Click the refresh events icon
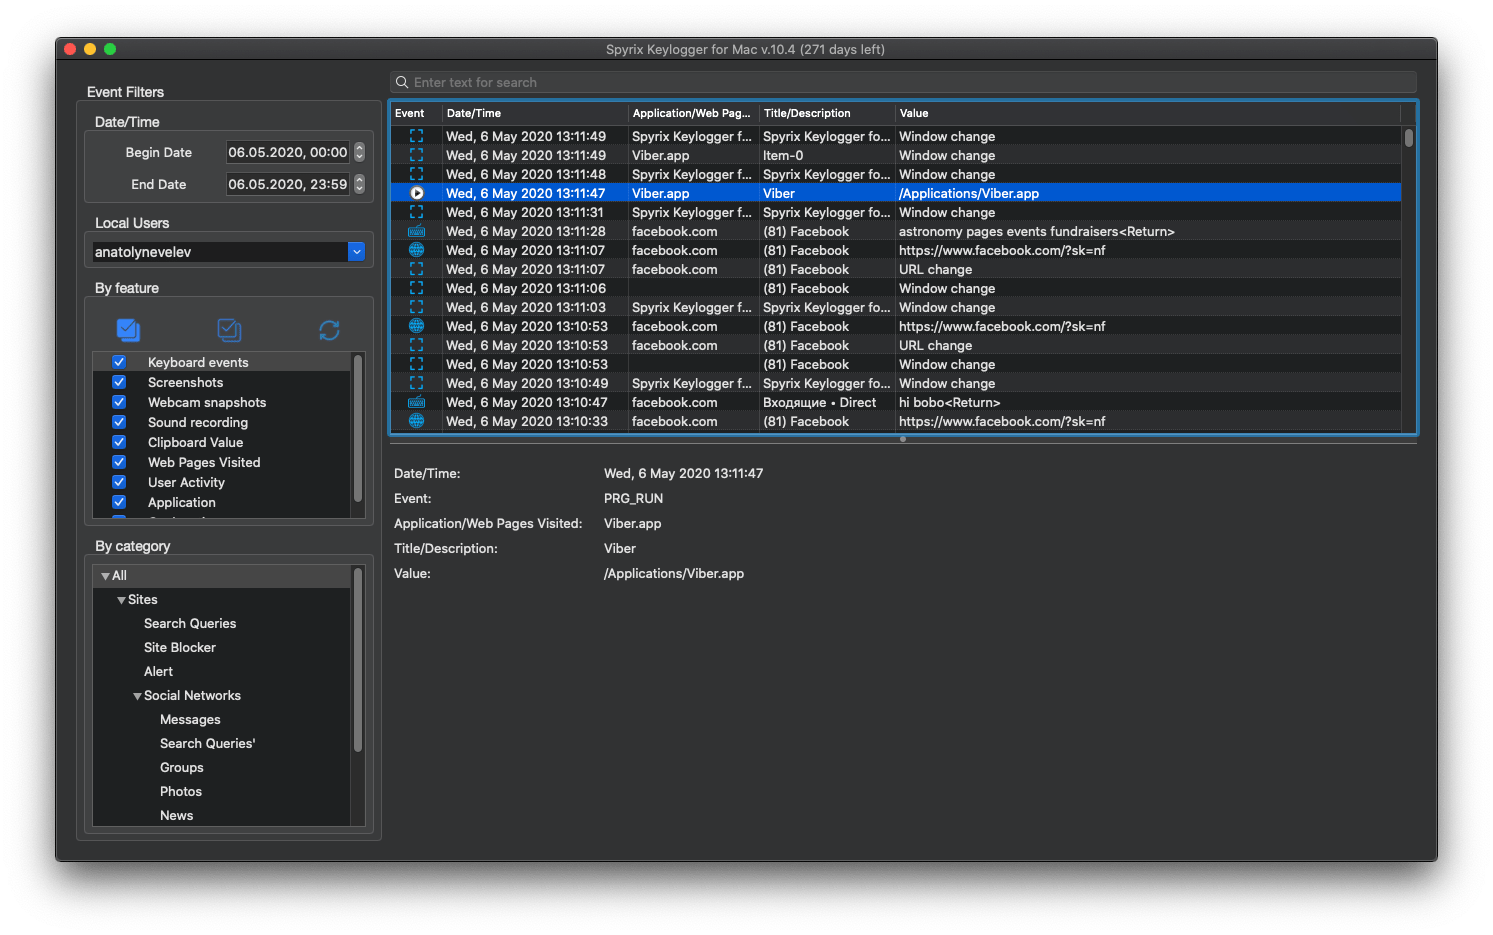1493x935 pixels. [x=329, y=329]
